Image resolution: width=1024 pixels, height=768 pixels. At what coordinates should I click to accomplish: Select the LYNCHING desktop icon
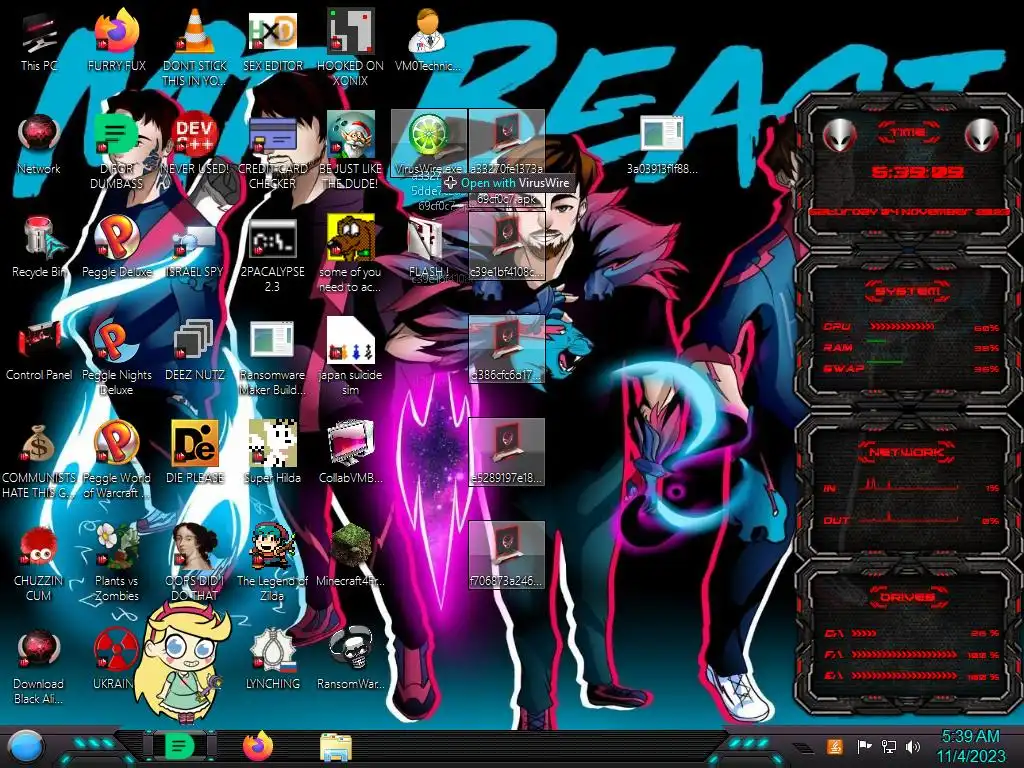click(x=272, y=660)
